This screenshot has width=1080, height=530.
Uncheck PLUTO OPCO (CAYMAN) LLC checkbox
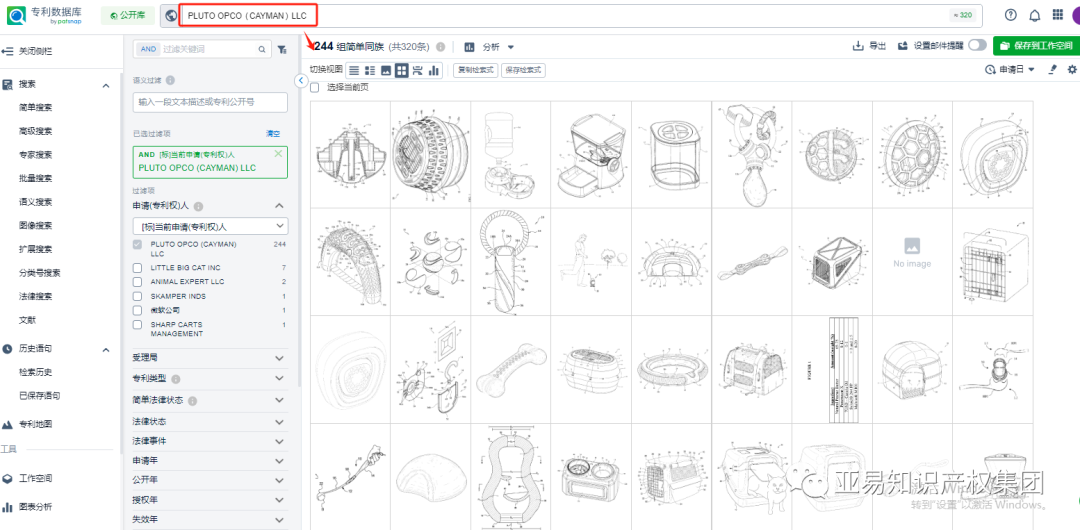click(138, 245)
